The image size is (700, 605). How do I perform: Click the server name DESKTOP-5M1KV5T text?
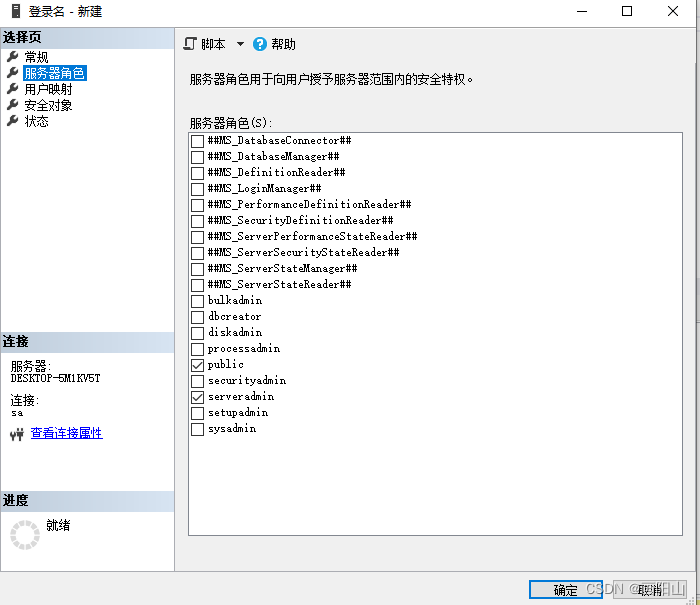click(x=55, y=379)
